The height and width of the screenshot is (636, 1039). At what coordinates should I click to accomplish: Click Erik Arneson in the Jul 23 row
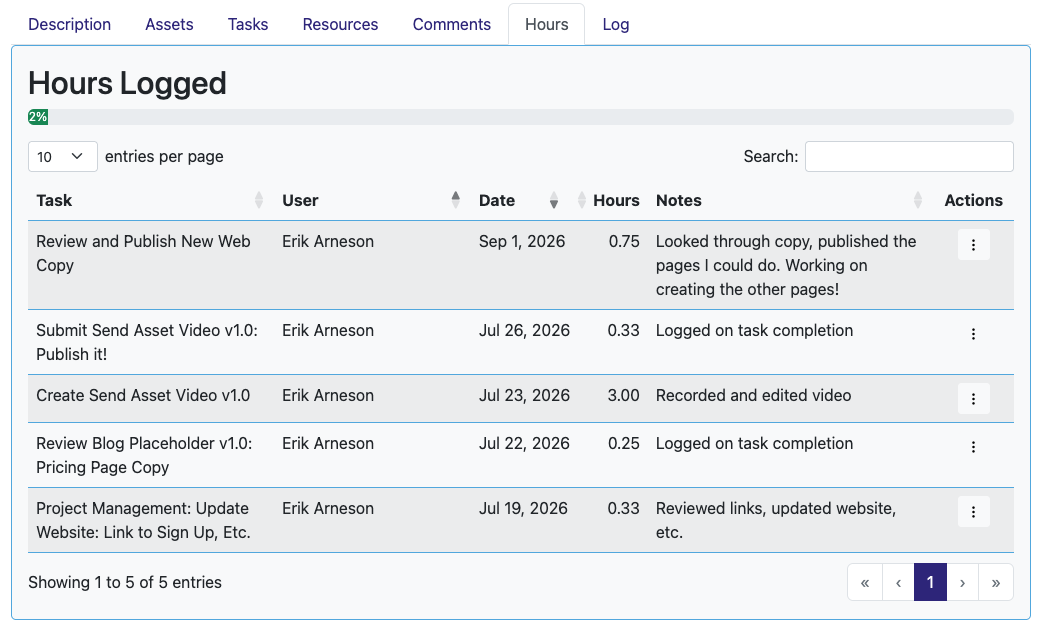pos(328,396)
